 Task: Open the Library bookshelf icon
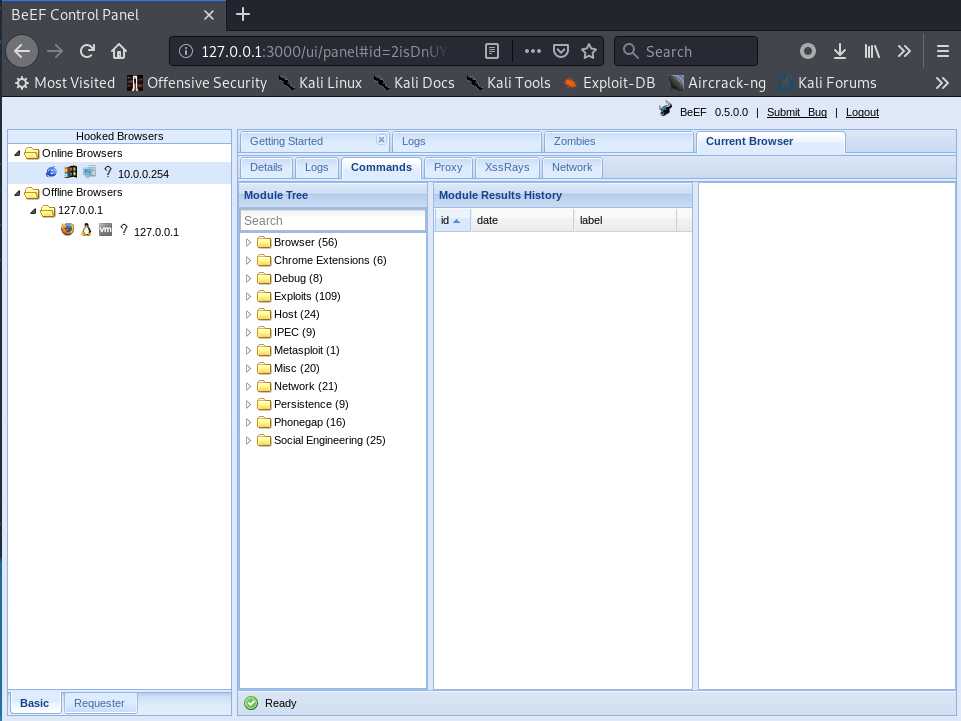coord(872,52)
